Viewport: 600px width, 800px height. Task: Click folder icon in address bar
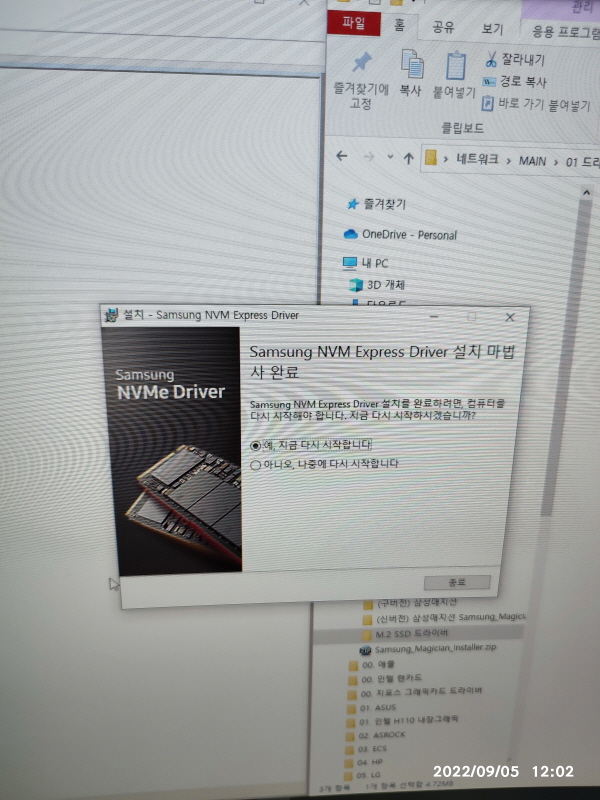[431, 158]
